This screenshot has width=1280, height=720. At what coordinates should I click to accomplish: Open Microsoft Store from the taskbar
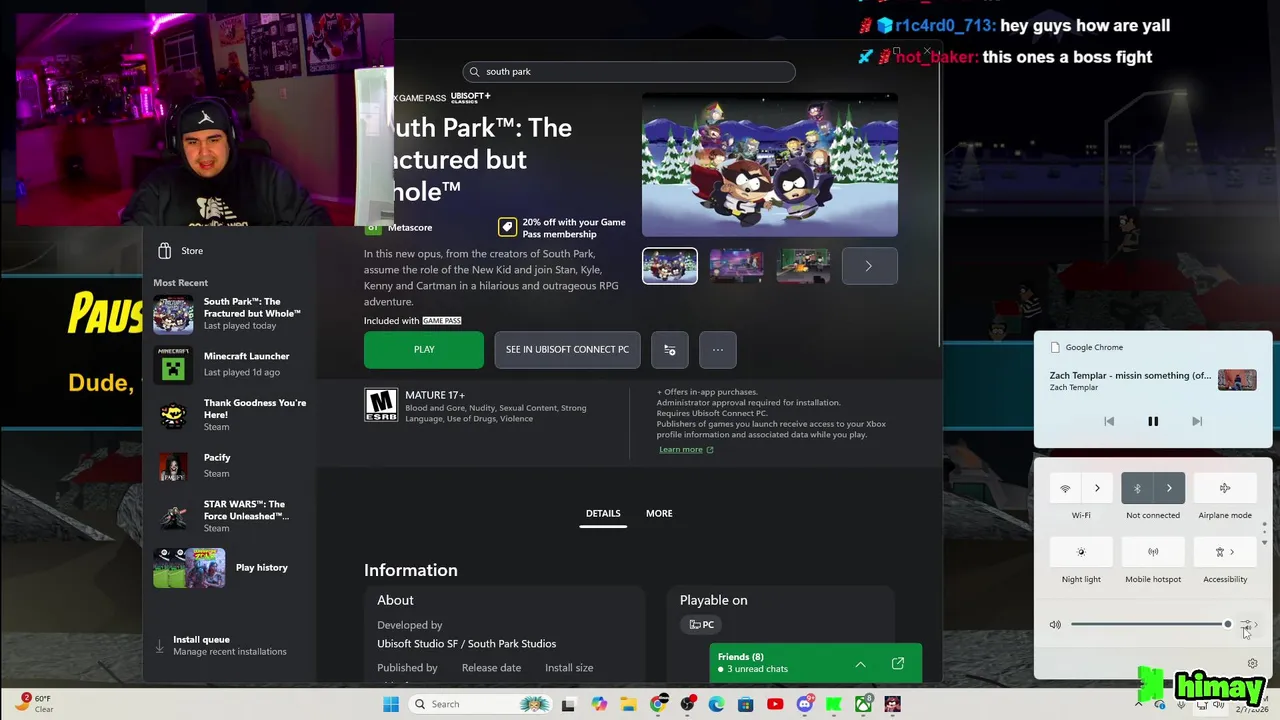pyautogui.click(x=746, y=704)
